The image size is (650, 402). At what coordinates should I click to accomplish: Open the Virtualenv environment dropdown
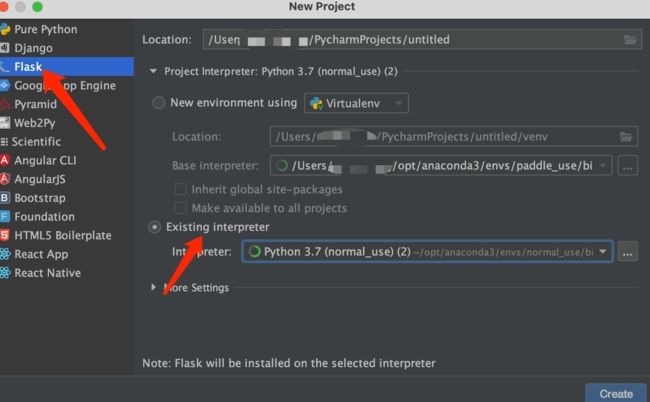(x=356, y=103)
